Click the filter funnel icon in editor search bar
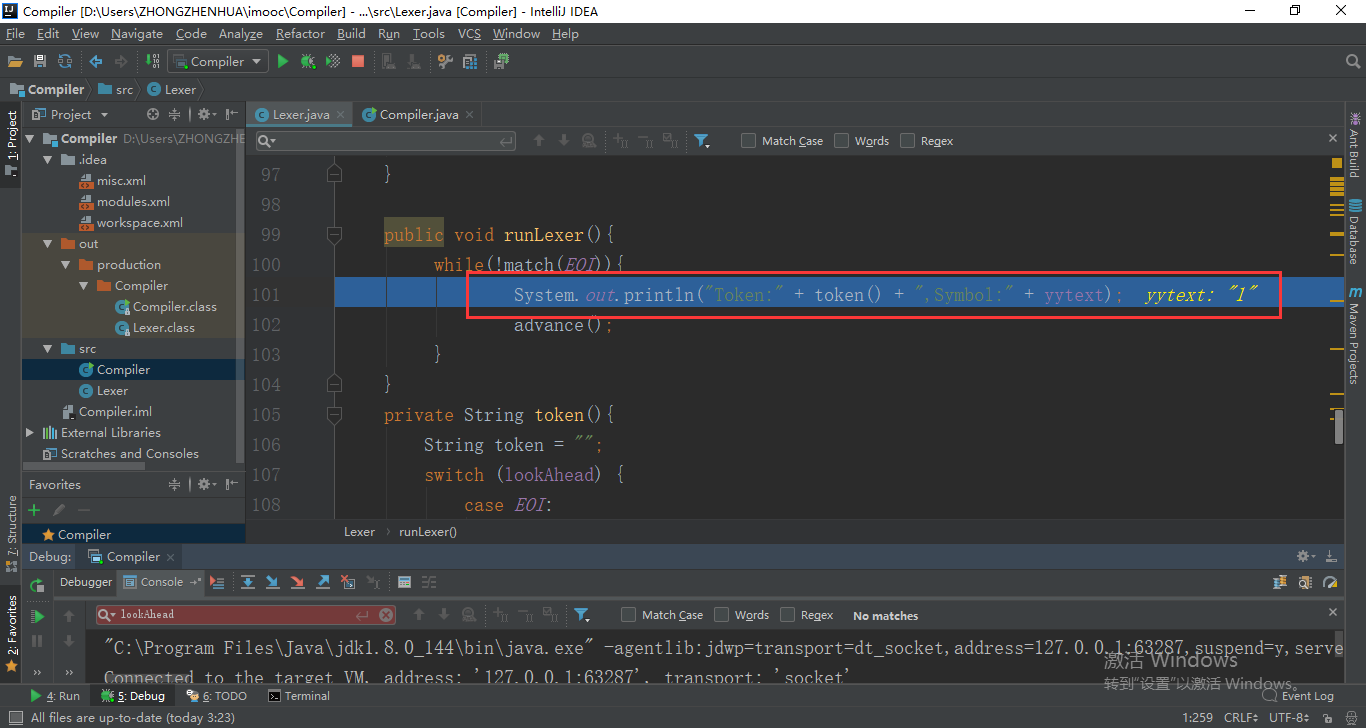 702,141
